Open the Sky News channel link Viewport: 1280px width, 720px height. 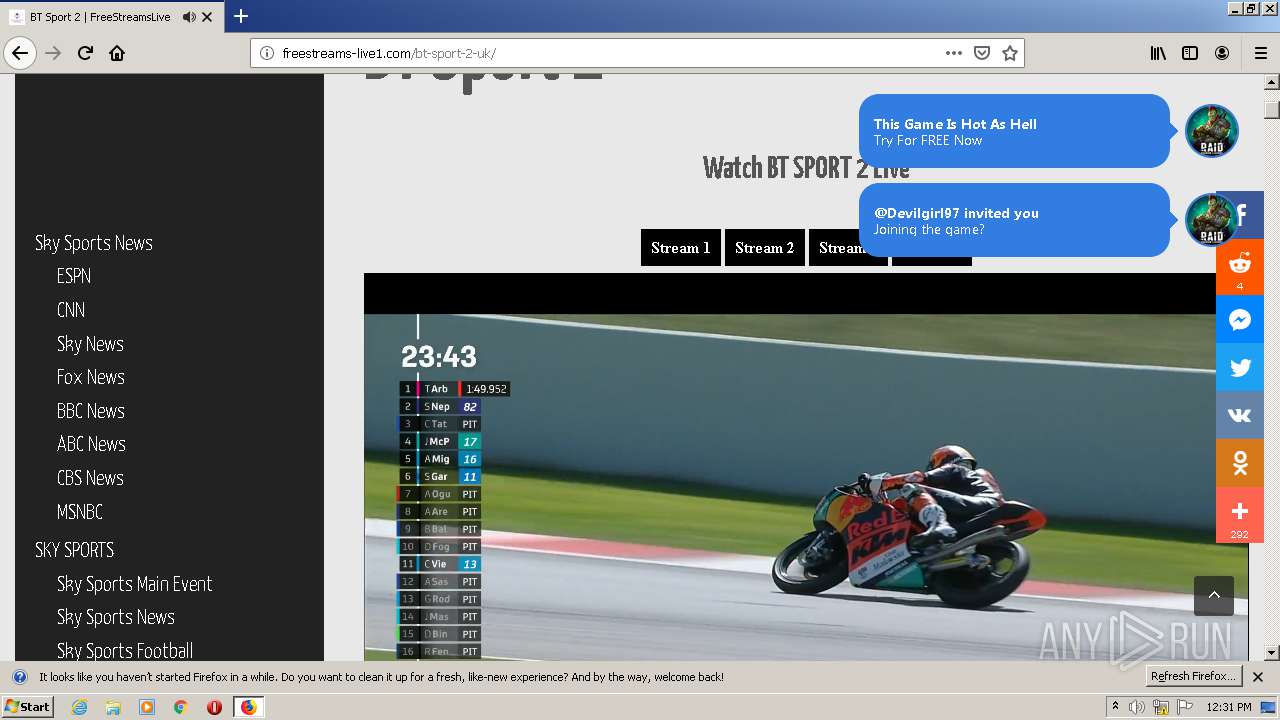point(90,344)
